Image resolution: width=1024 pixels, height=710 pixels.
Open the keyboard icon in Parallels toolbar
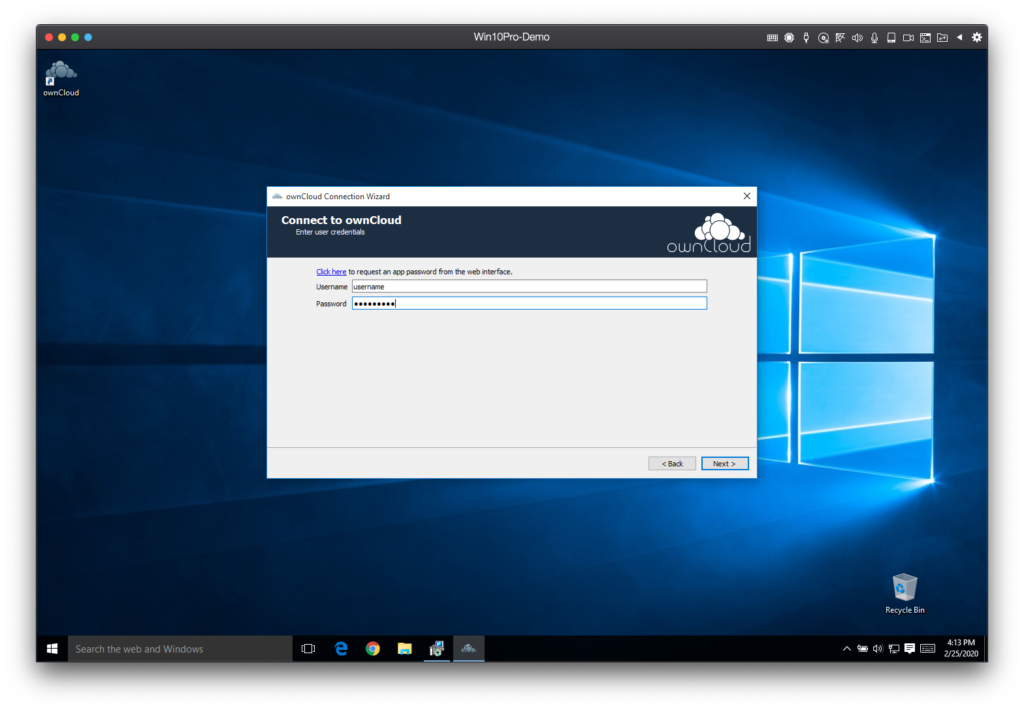(772, 38)
